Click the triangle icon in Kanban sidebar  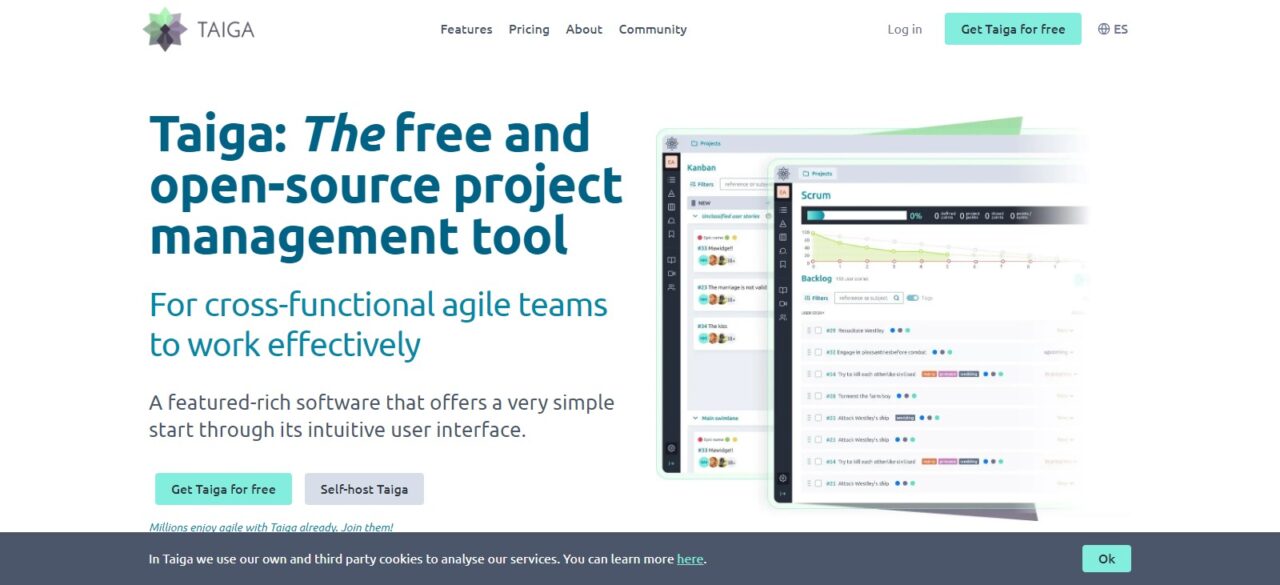tap(671, 193)
